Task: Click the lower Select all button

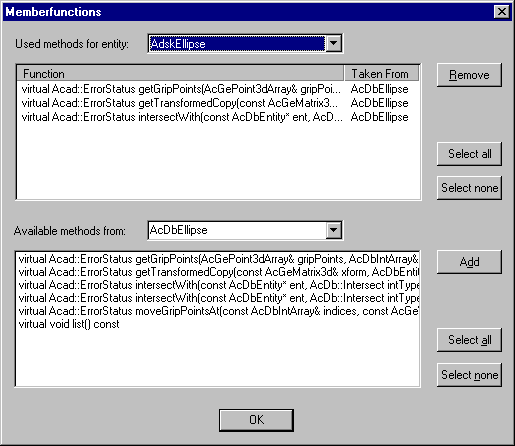Action: (469, 340)
